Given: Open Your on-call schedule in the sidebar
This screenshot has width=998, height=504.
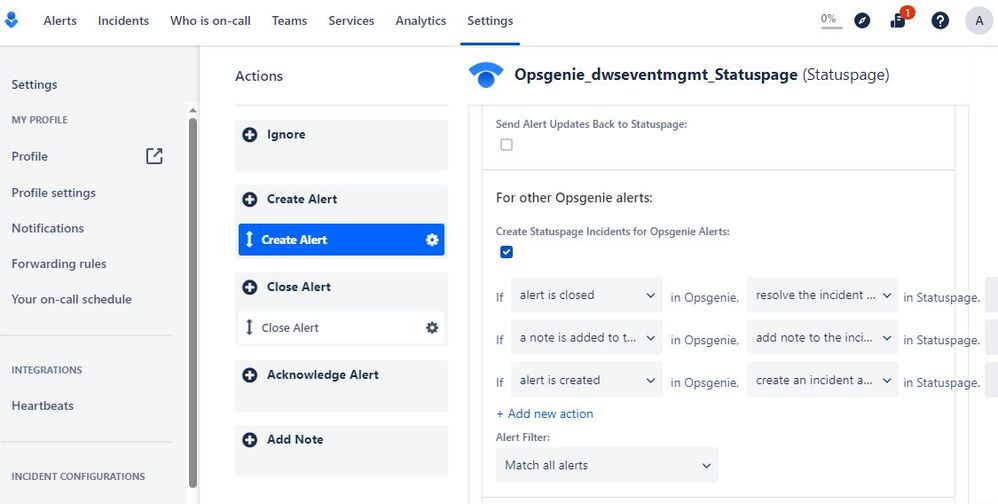Looking at the screenshot, I should pyautogui.click(x=71, y=300).
